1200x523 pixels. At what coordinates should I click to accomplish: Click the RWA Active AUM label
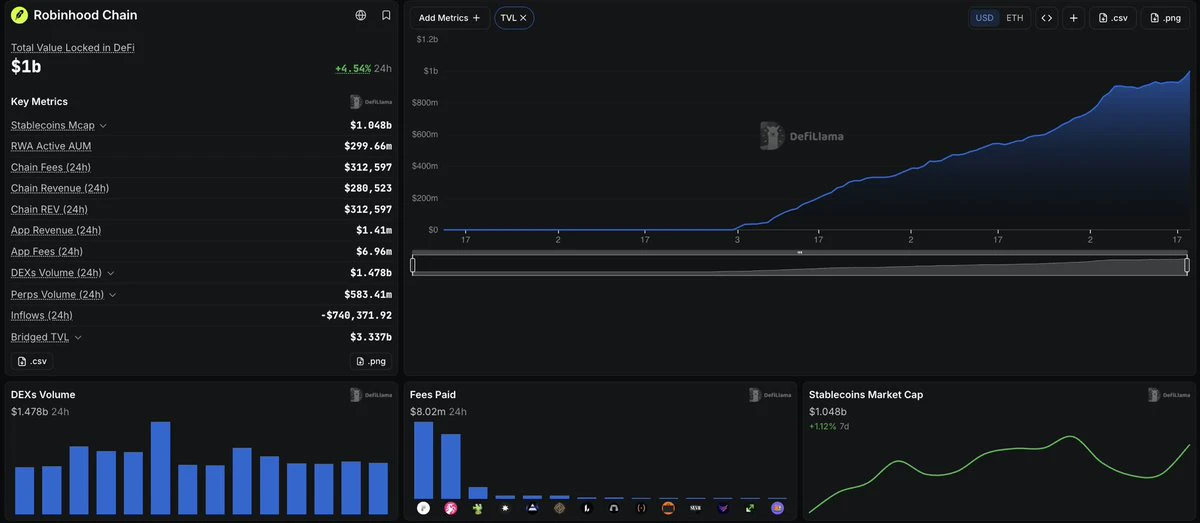click(50, 146)
